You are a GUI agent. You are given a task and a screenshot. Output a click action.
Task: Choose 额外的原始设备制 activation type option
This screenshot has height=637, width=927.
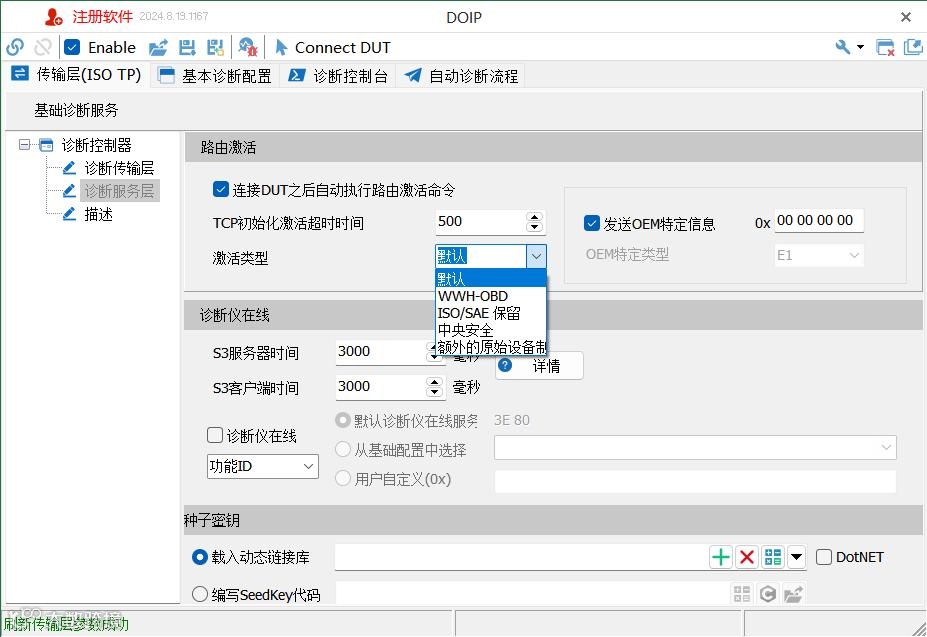[x=491, y=347]
